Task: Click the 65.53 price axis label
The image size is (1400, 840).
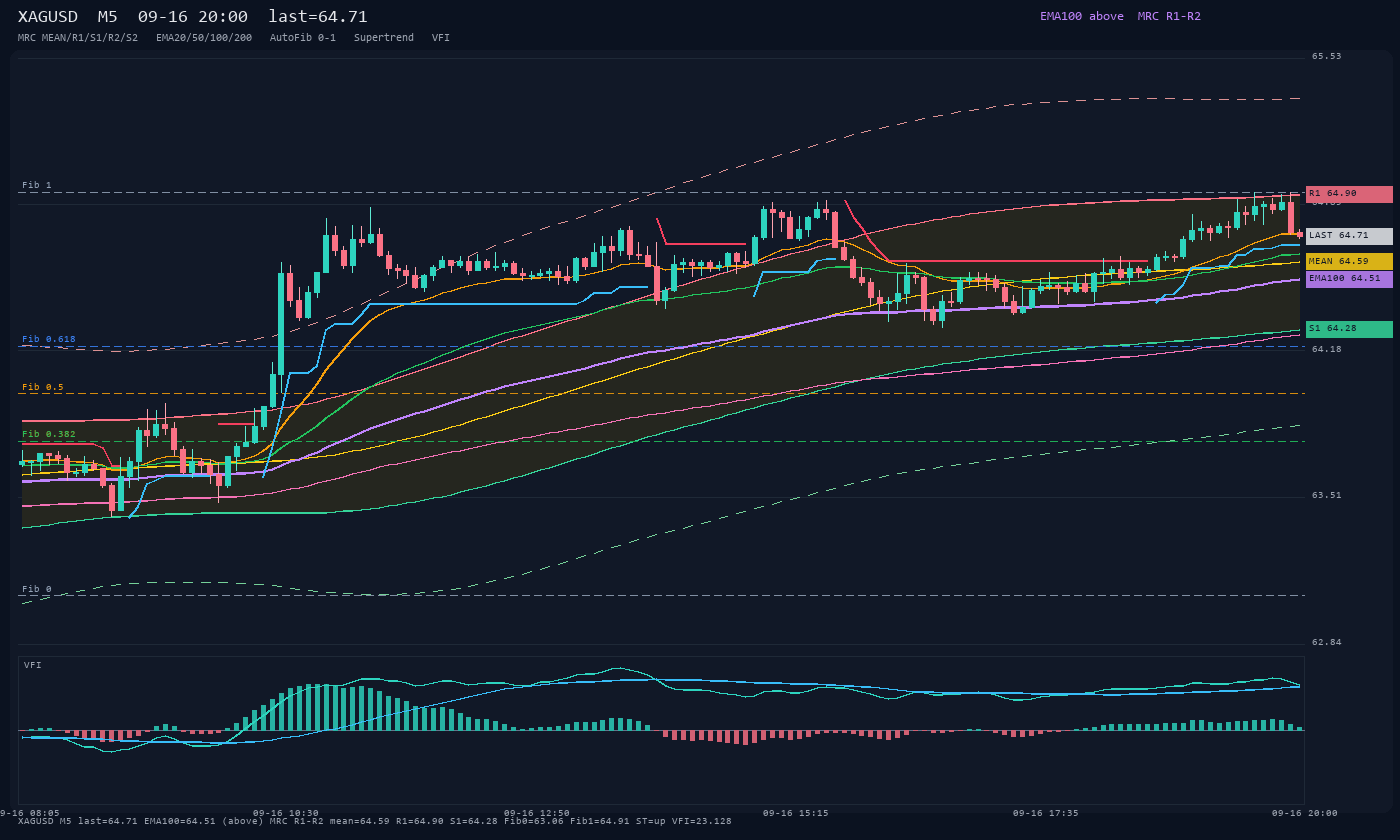Action: click(1327, 56)
